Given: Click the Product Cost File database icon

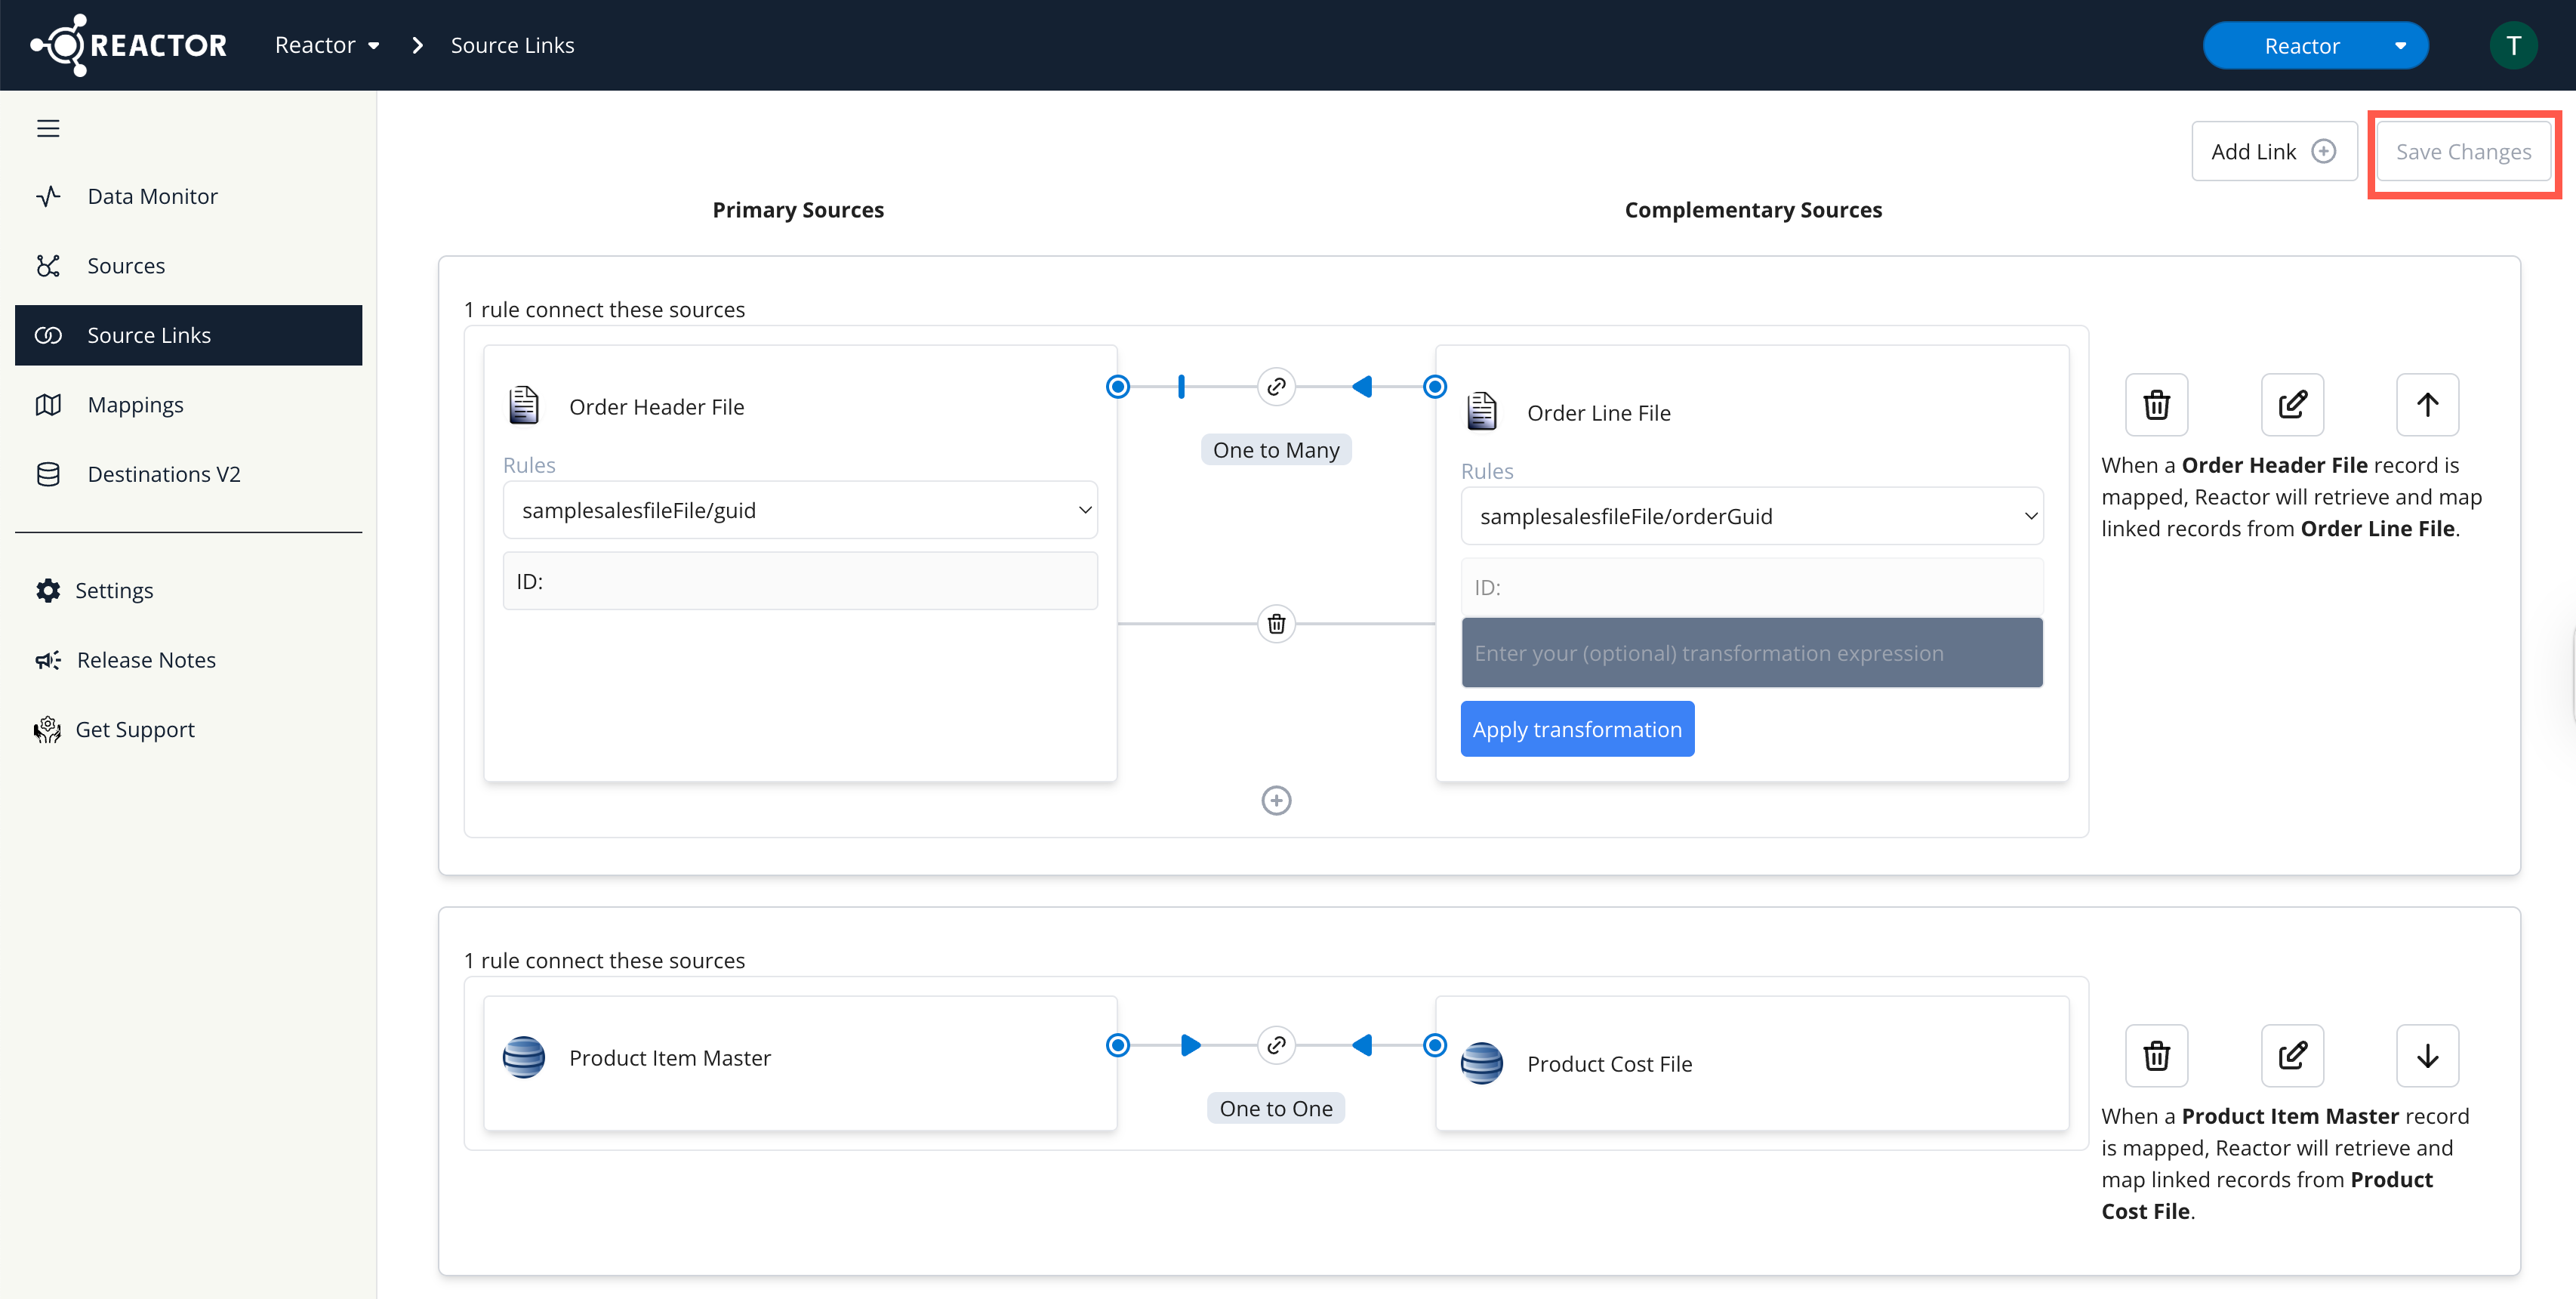Looking at the screenshot, I should coord(1482,1063).
